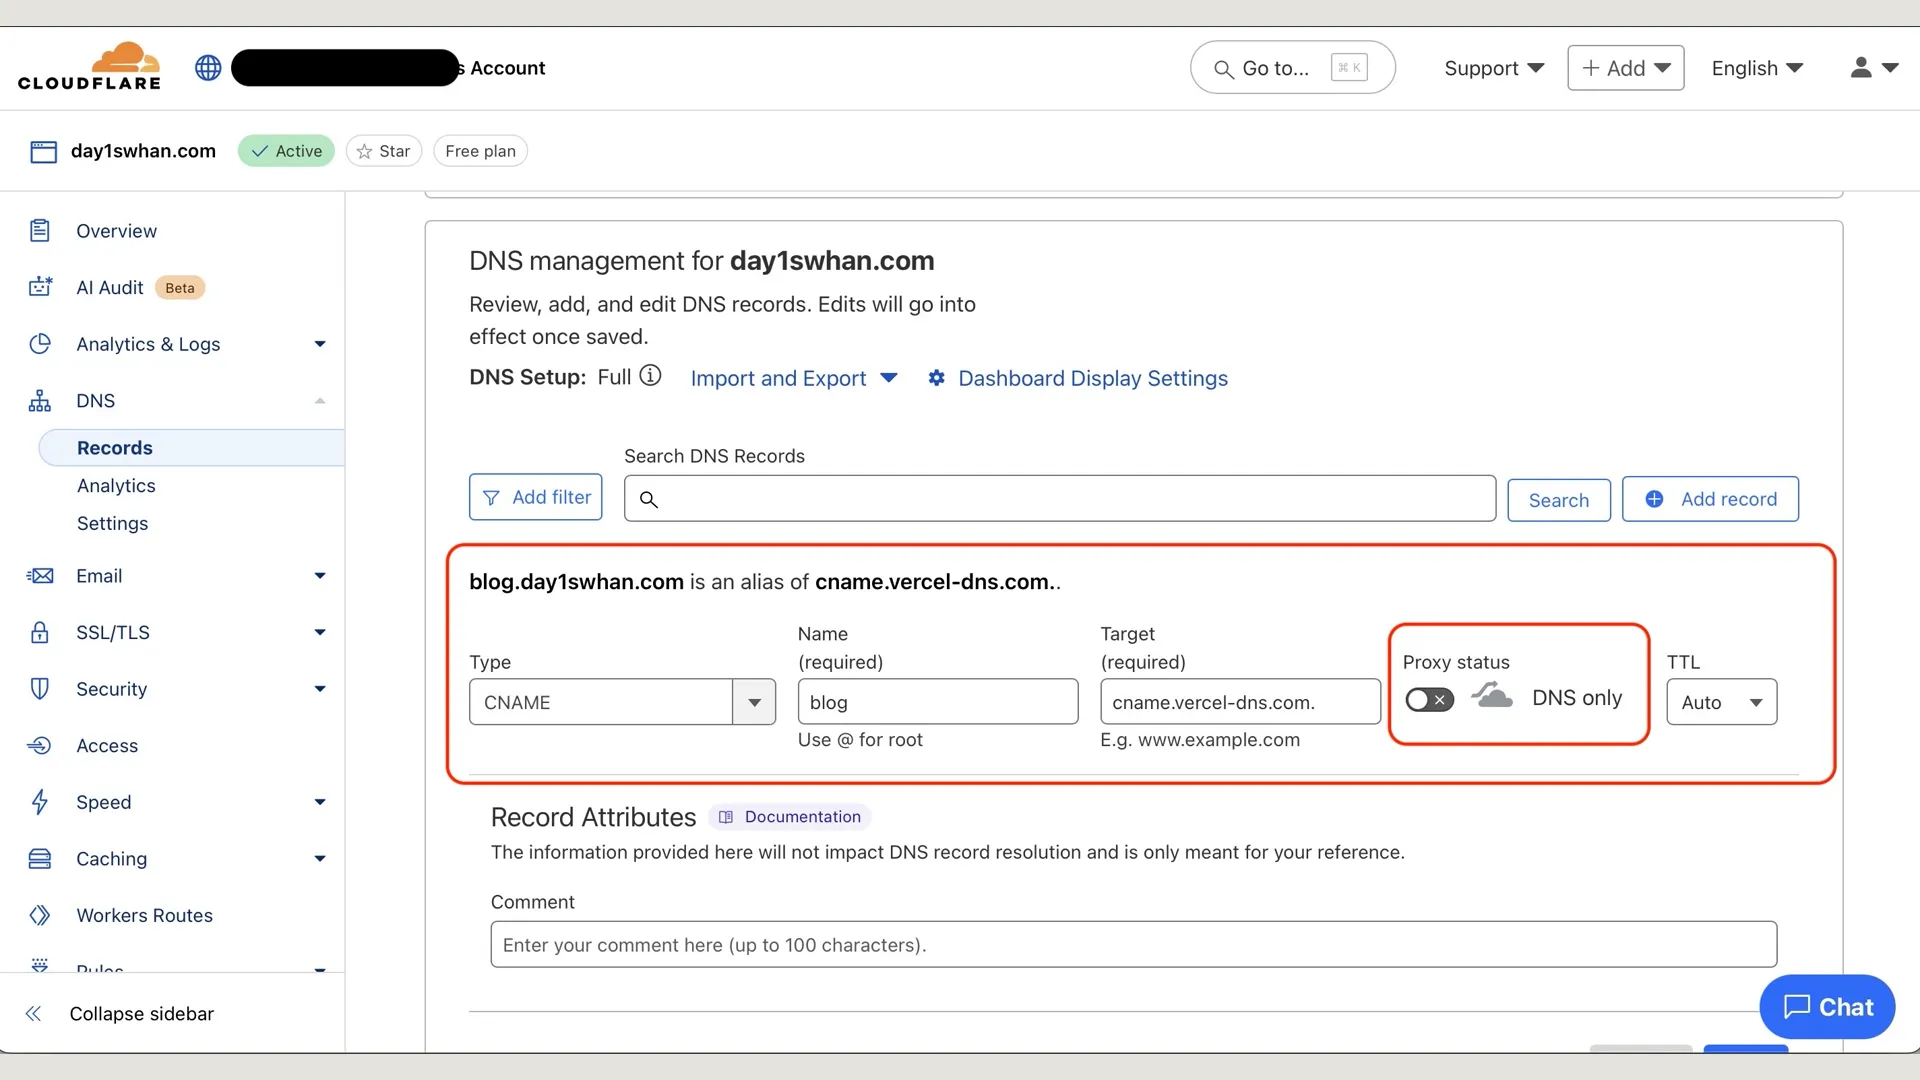This screenshot has width=1920, height=1080.
Task: Click the Dashboard Display Settings gear icon
Action: pyautogui.click(x=936, y=378)
